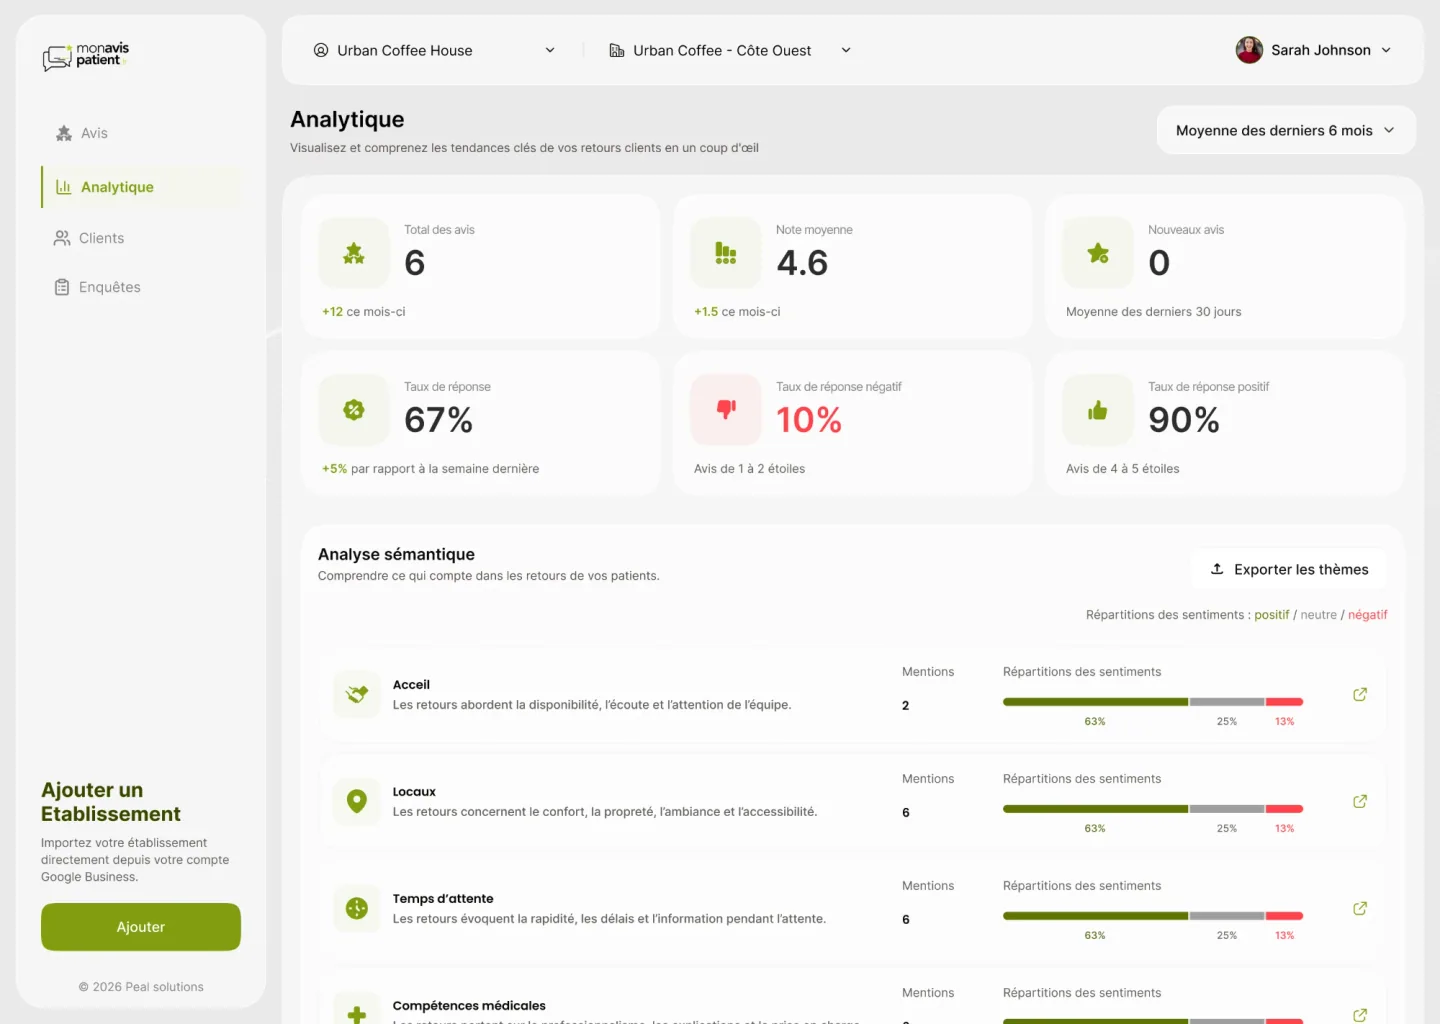
Task: Open the Urban Coffee House organization dropdown
Action: tap(434, 50)
